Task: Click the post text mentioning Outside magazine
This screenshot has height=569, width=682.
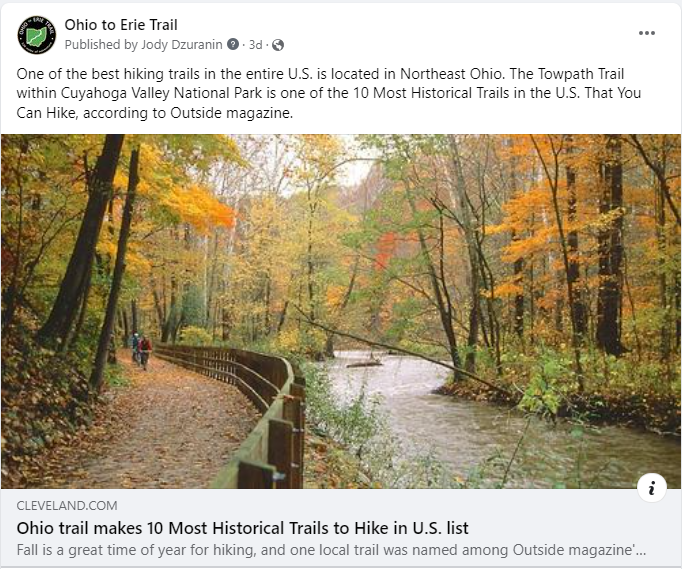Action: click(155, 113)
